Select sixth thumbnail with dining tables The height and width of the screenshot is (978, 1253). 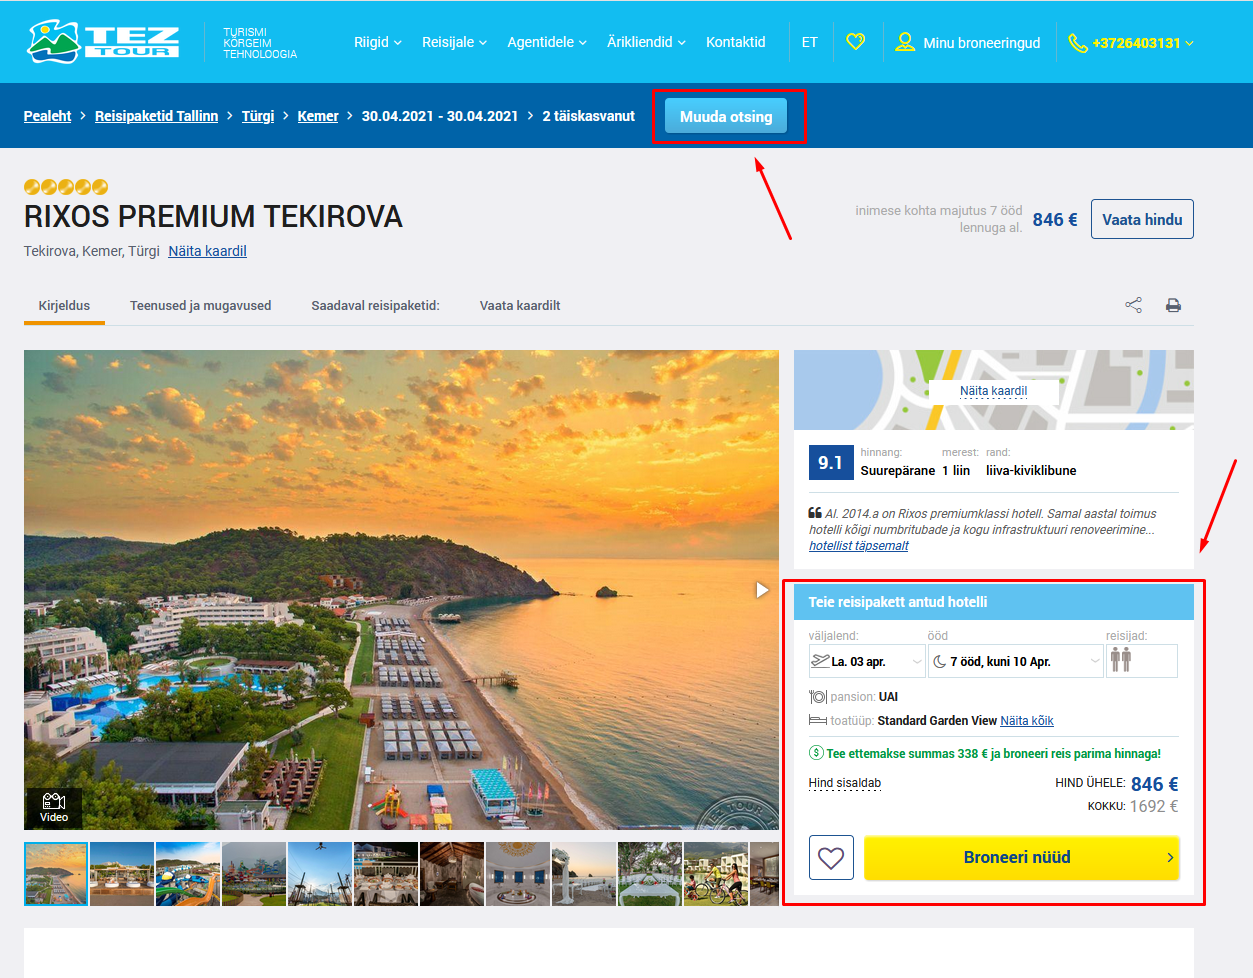click(x=386, y=874)
